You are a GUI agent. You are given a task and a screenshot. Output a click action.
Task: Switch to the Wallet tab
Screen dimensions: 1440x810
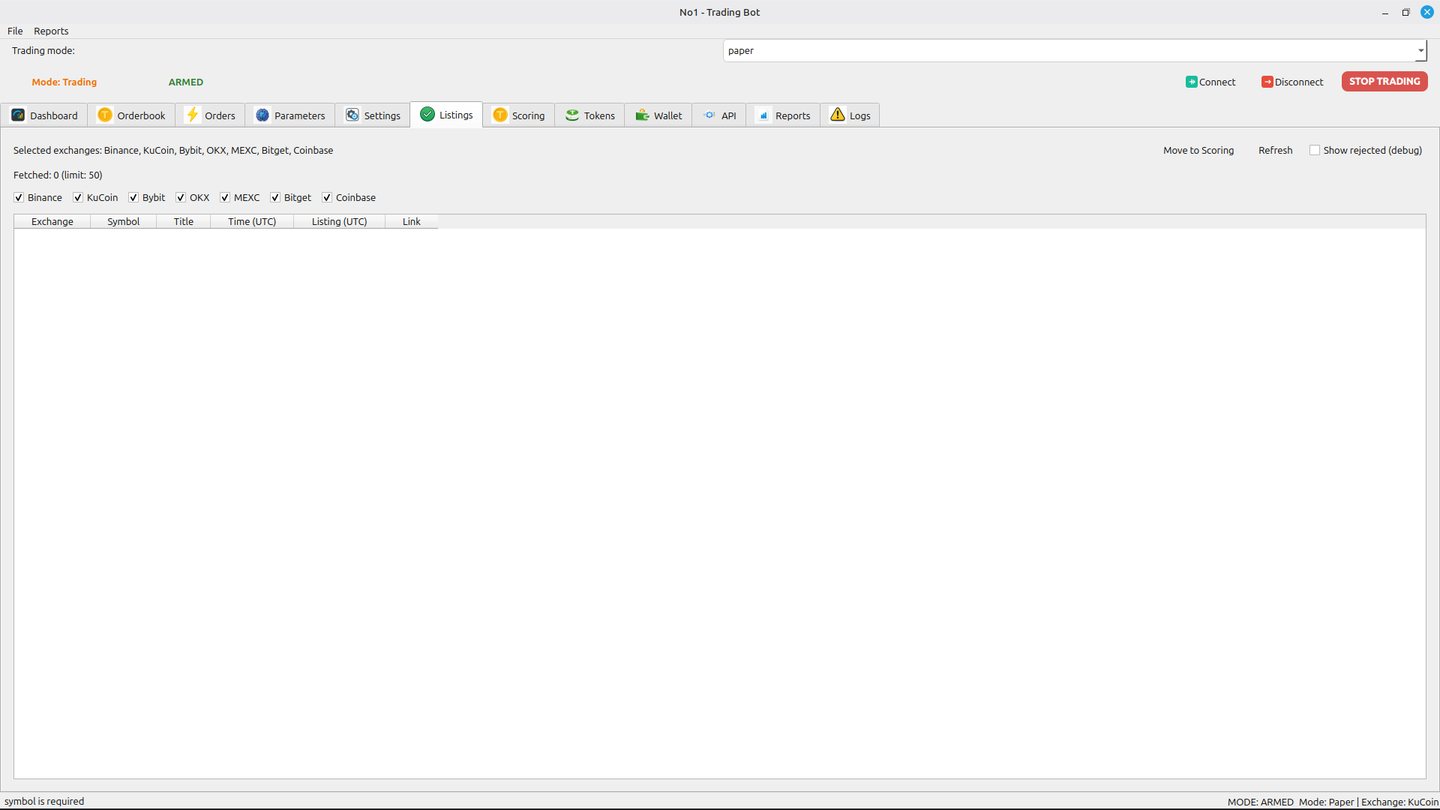pyautogui.click(x=659, y=115)
